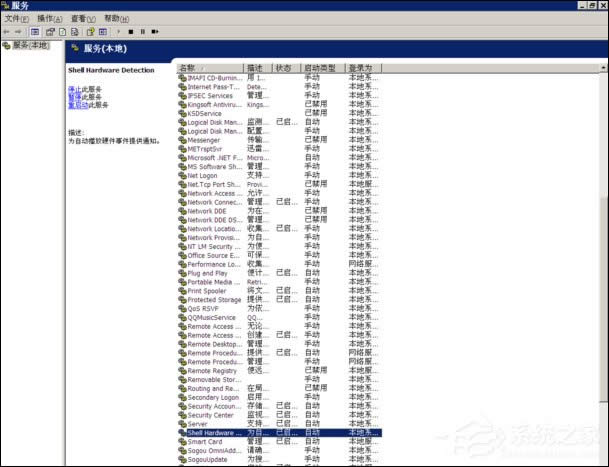Sort by the 启动类型 (Startup type) column header
This screenshot has width=609, height=467.
[x=321, y=68]
